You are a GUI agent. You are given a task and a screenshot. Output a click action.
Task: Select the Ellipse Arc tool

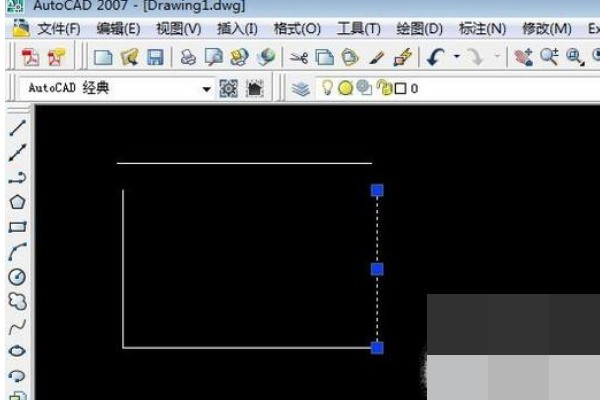point(18,376)
